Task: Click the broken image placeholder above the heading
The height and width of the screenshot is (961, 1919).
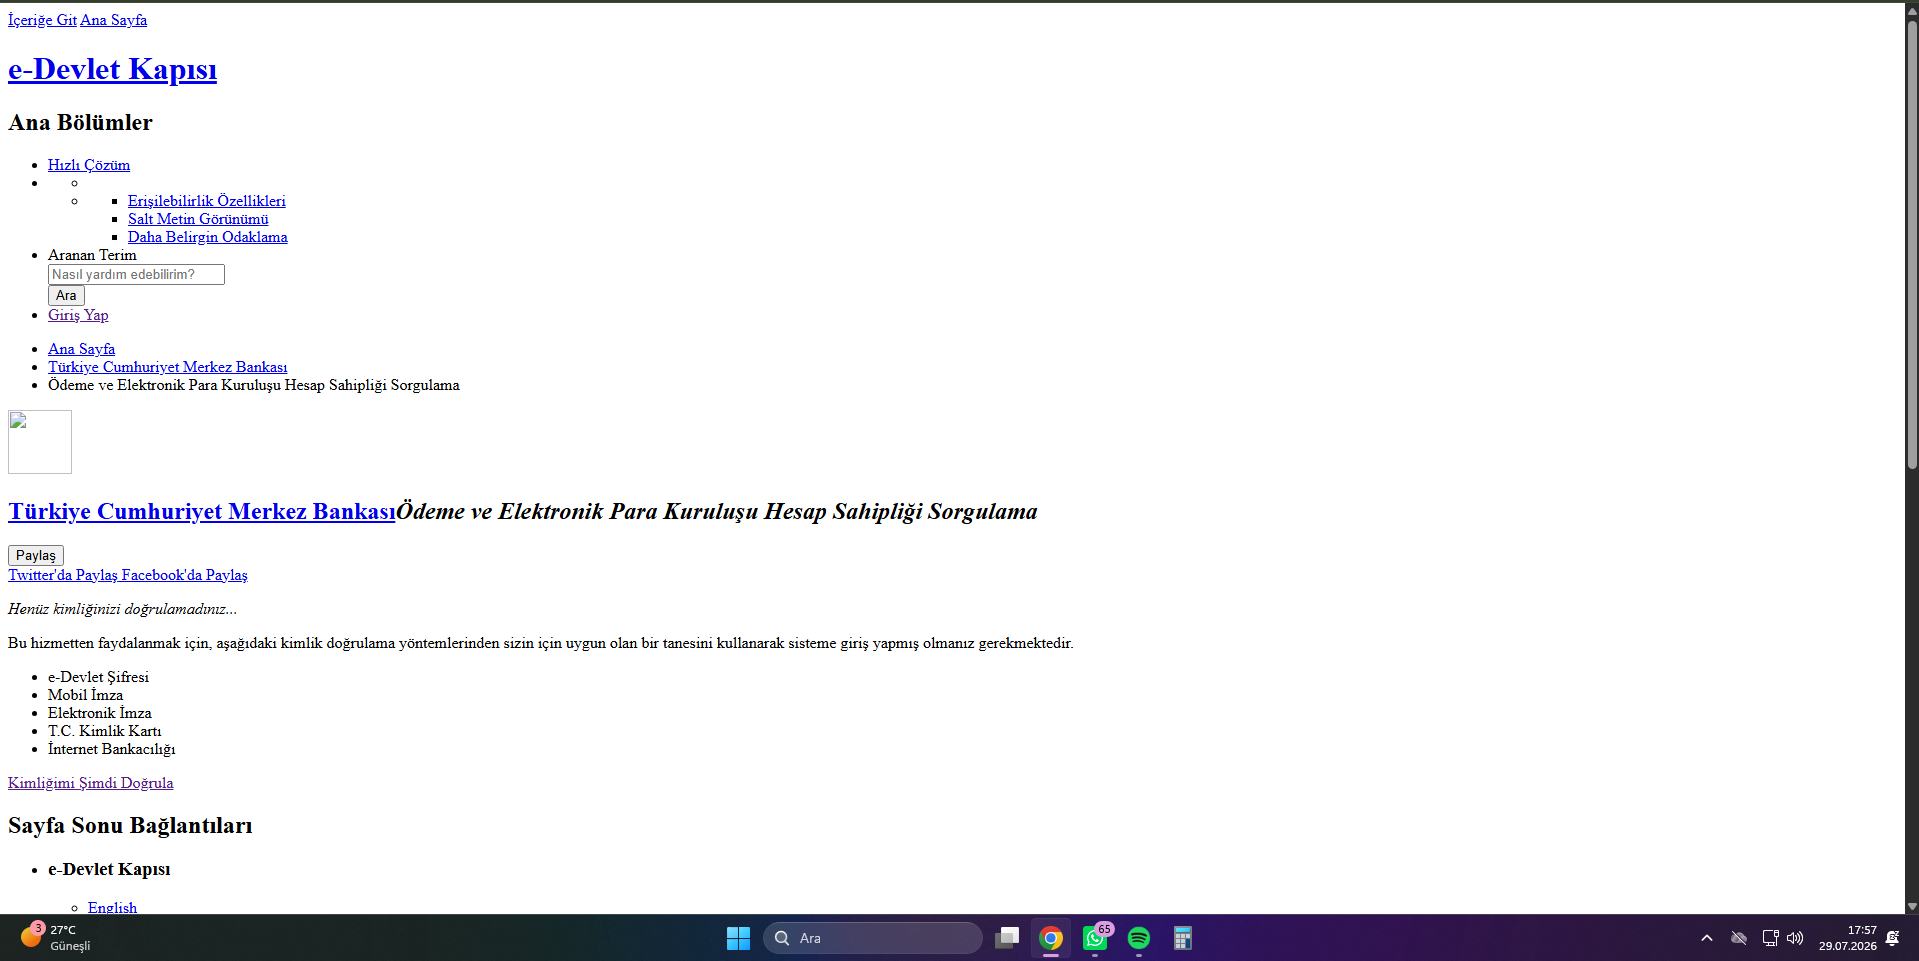Action: click(x=40, y=442)
